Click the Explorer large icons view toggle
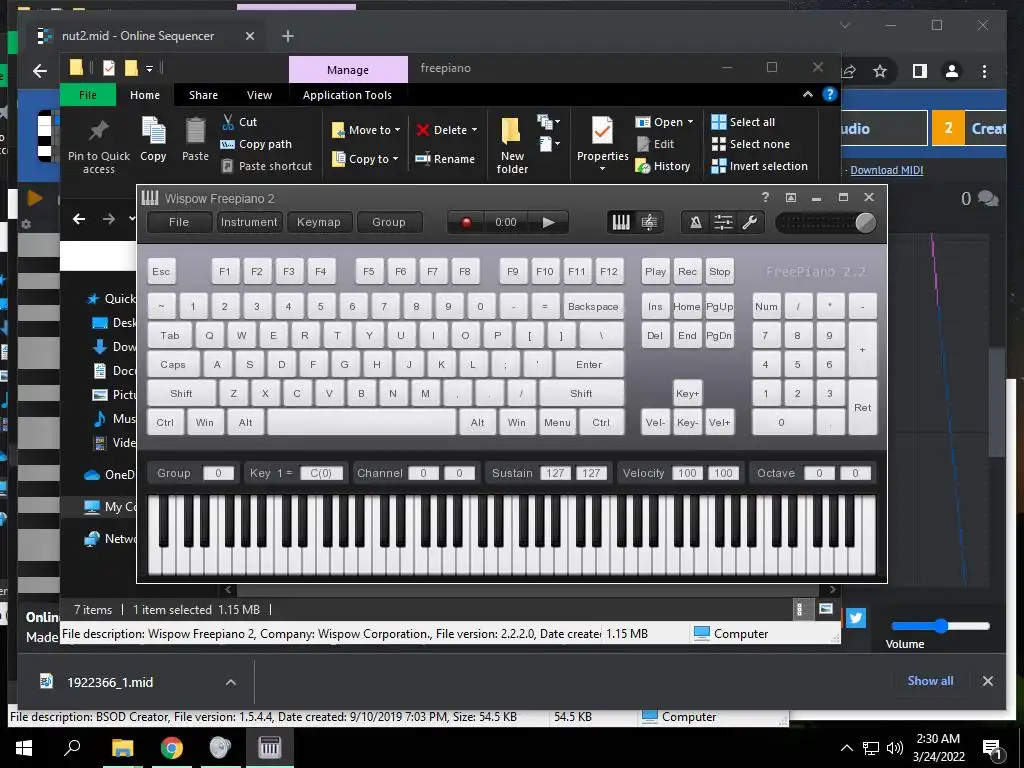The width and height of the screenshot is (1024, 768). (825, 609)
